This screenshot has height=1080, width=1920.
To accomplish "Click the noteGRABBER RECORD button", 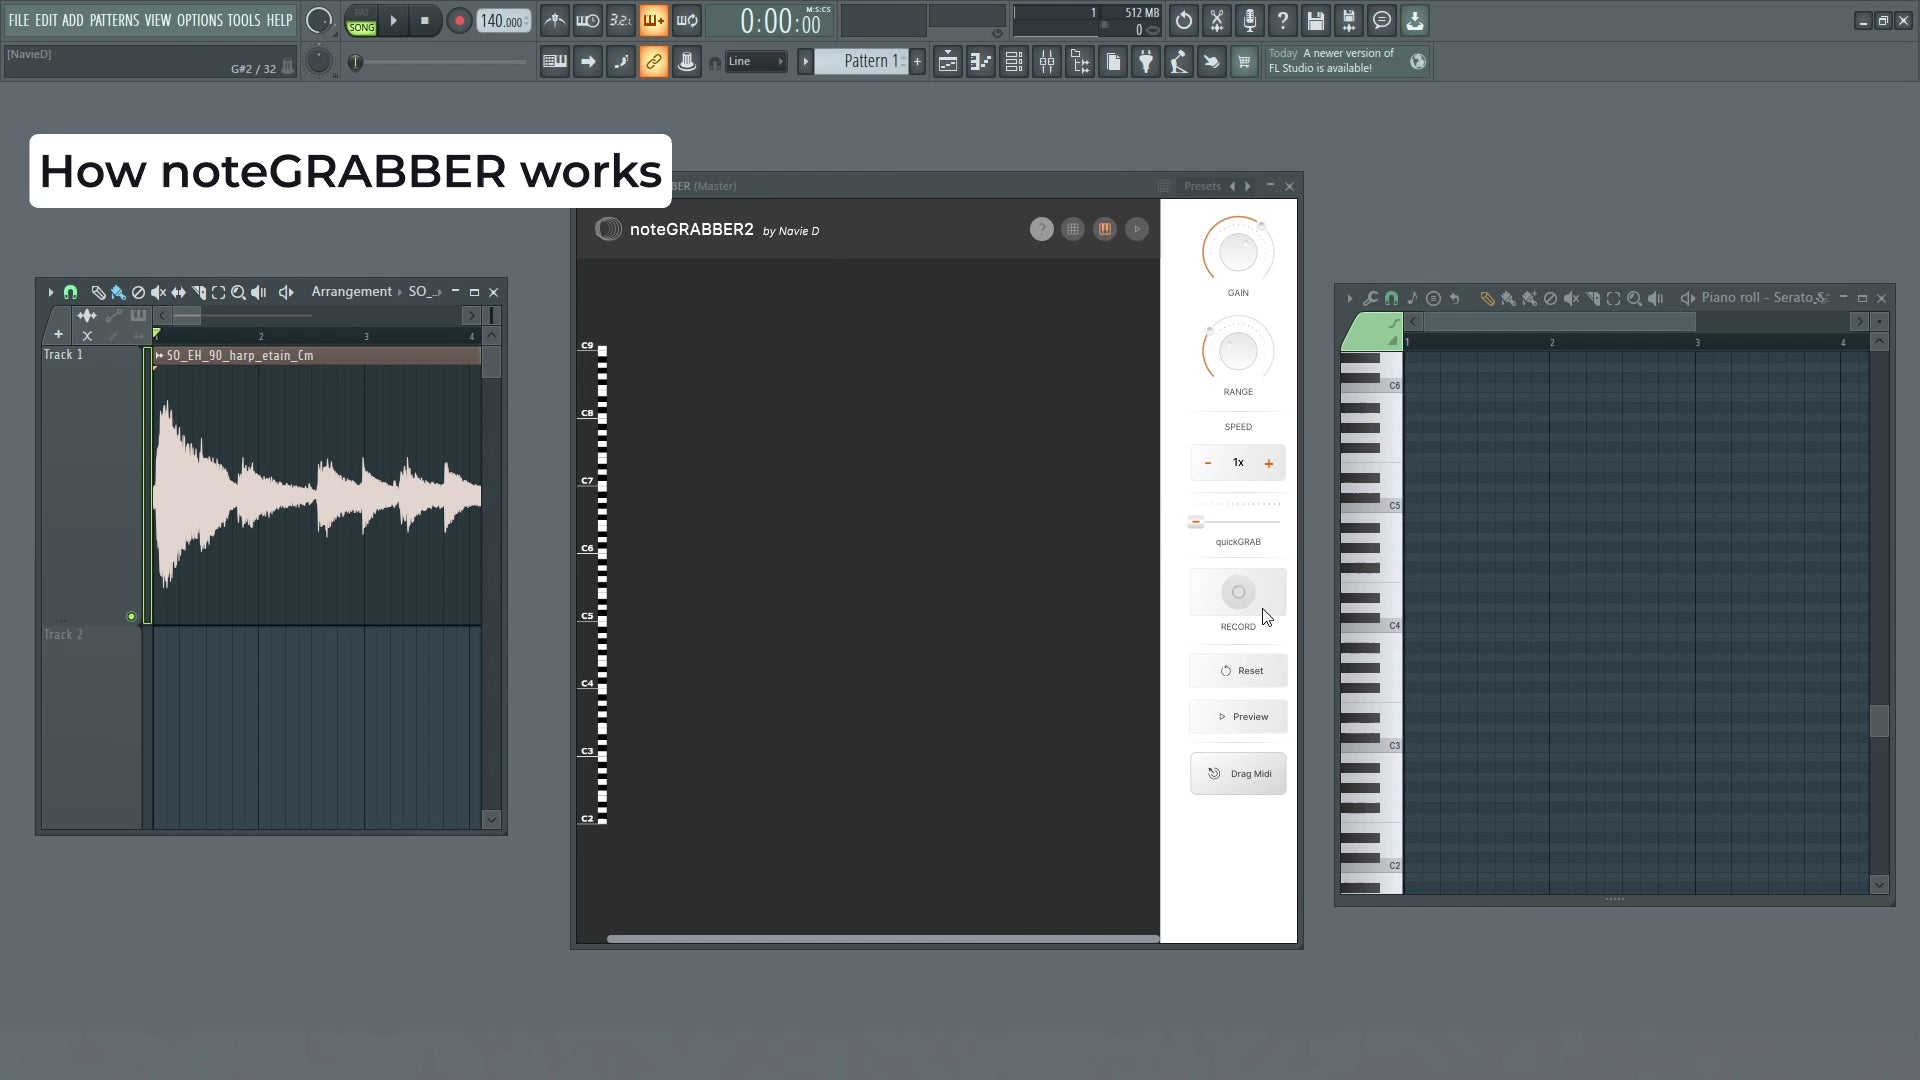I will (x=1238, y=592).
